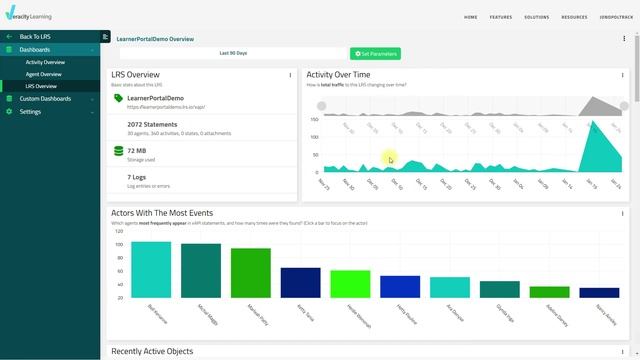Click the bright lime green actor bar
The width and height of the screenshot is (640, 360).
point(350,284)
